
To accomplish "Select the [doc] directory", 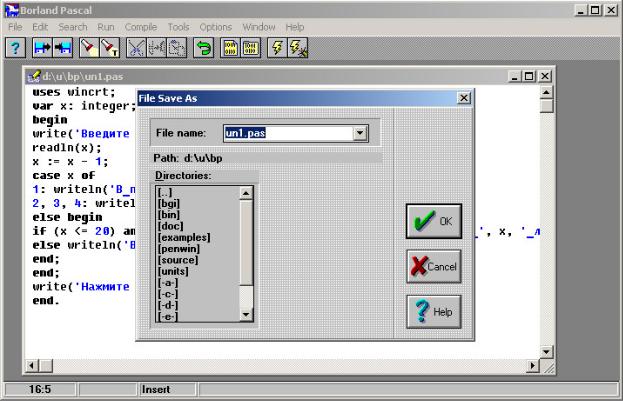I will pyautogui.click(x=170, y=226).
